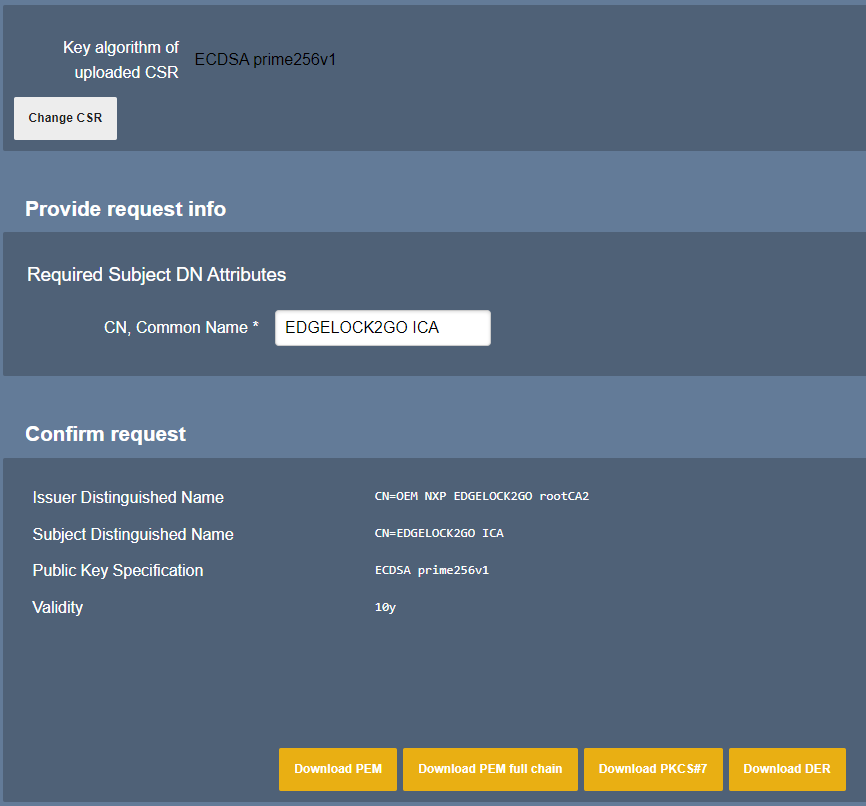Select the CN=OEM NXP EDGELOCK2GO rootCA2 value
The image size is (866, 806).
481,497
